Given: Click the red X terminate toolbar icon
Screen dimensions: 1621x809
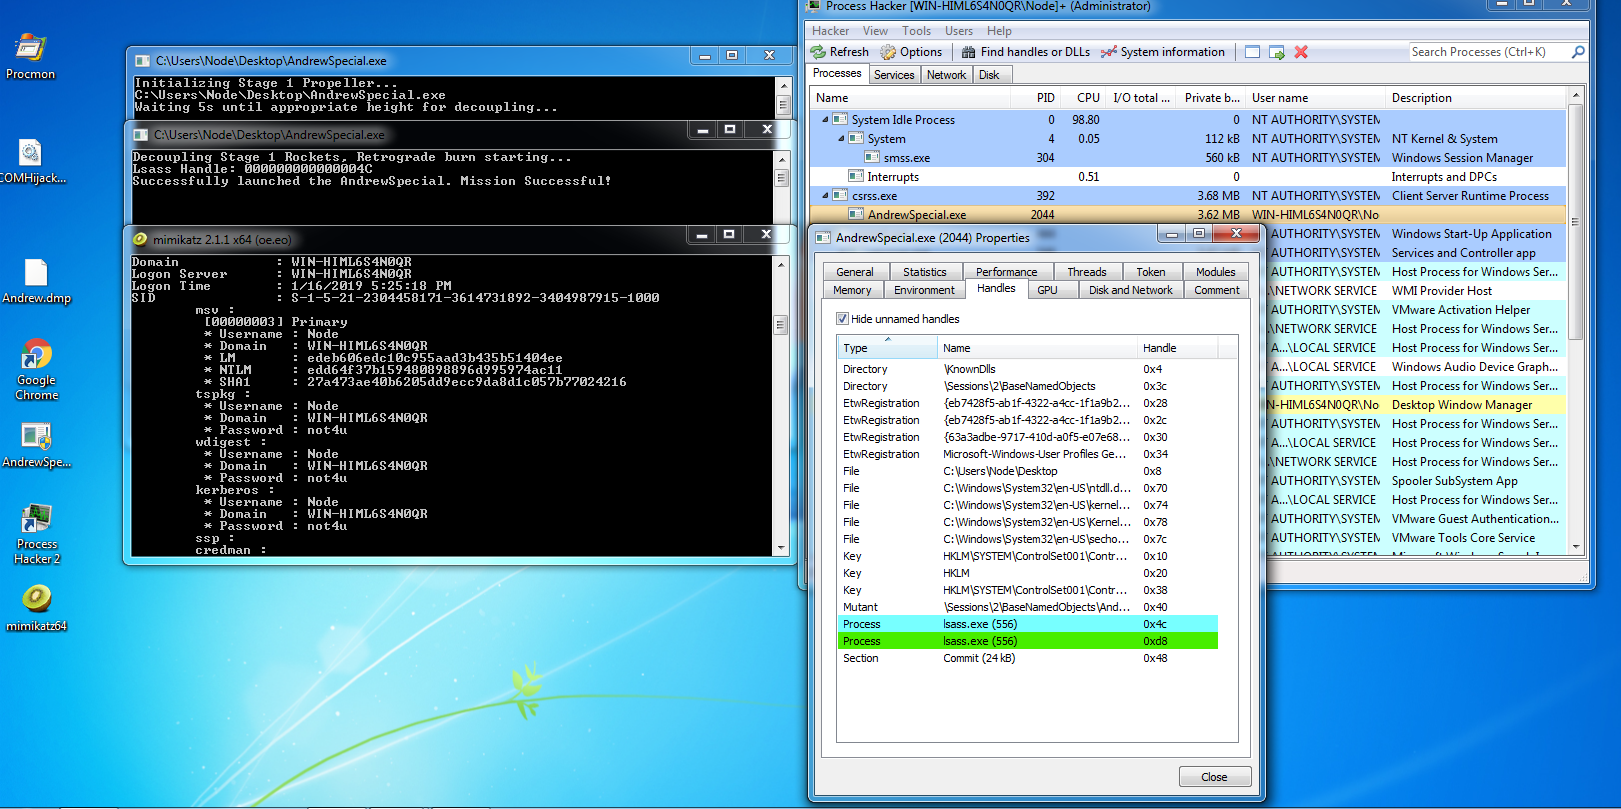Looking at the screenshot, I should click(1301, 52).
